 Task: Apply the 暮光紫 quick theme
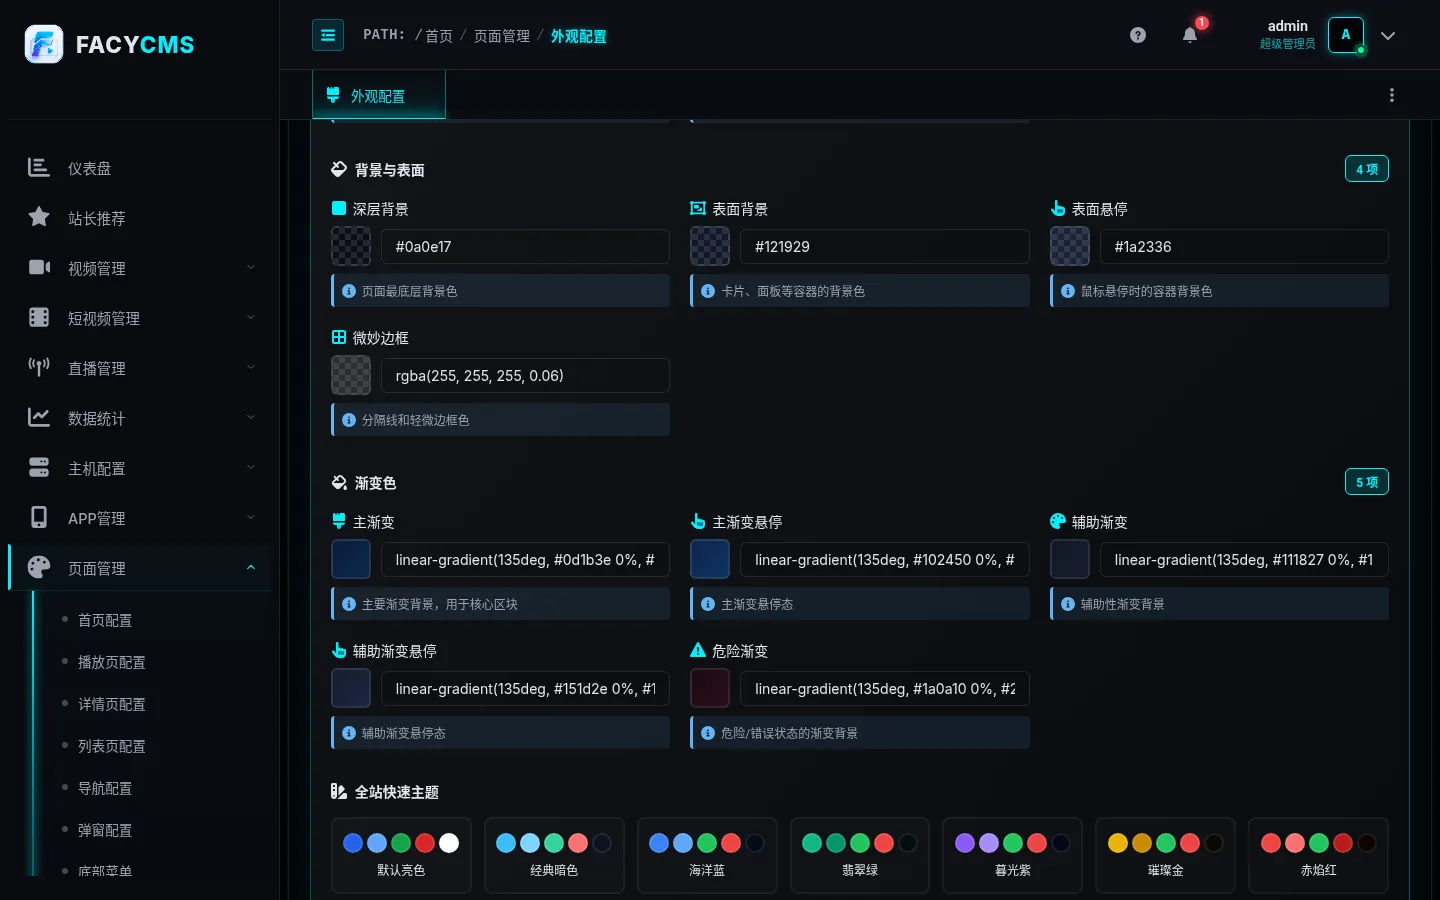pos(1012,855)
